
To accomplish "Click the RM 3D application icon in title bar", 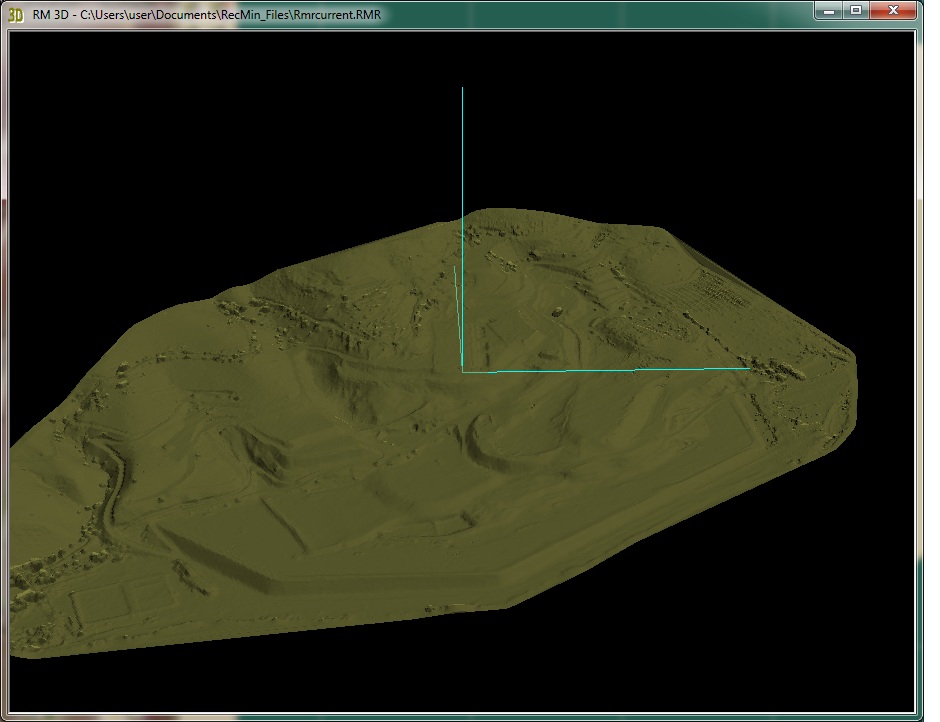I will [x=15, y=14].
